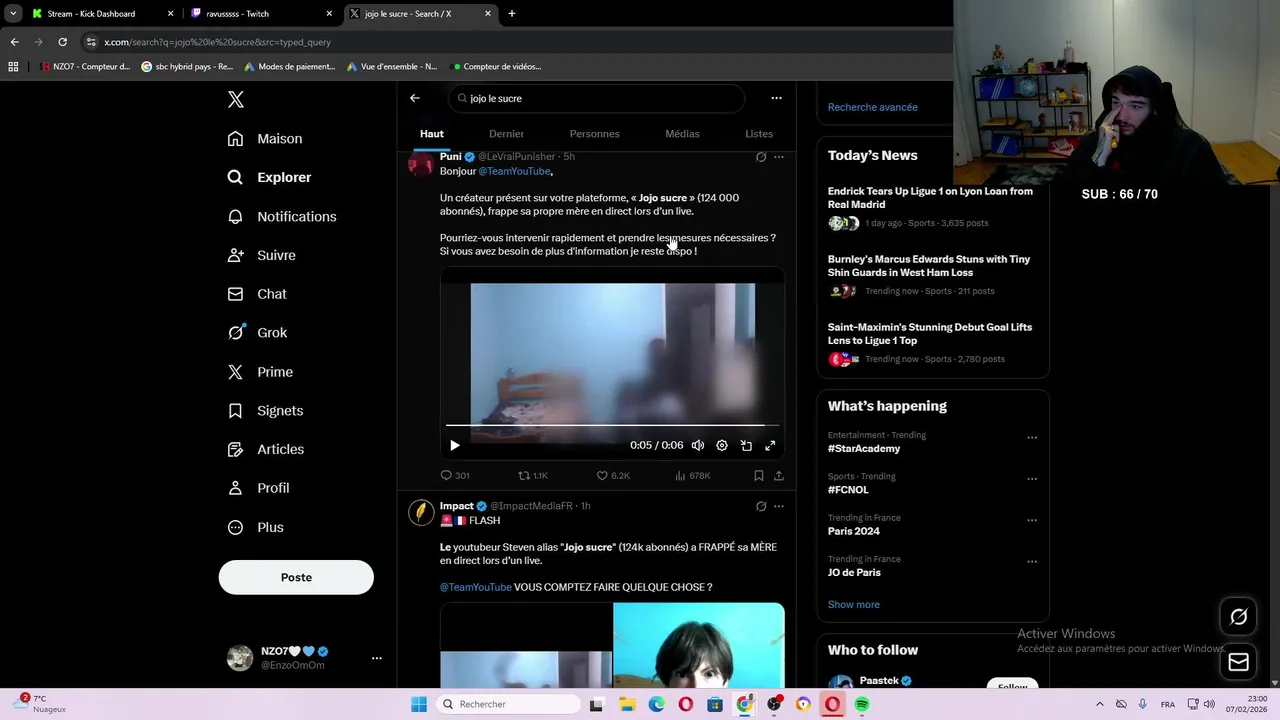Open Explorer in sidebar
This screenshot has width=1280, height=720.
[269, 177]
